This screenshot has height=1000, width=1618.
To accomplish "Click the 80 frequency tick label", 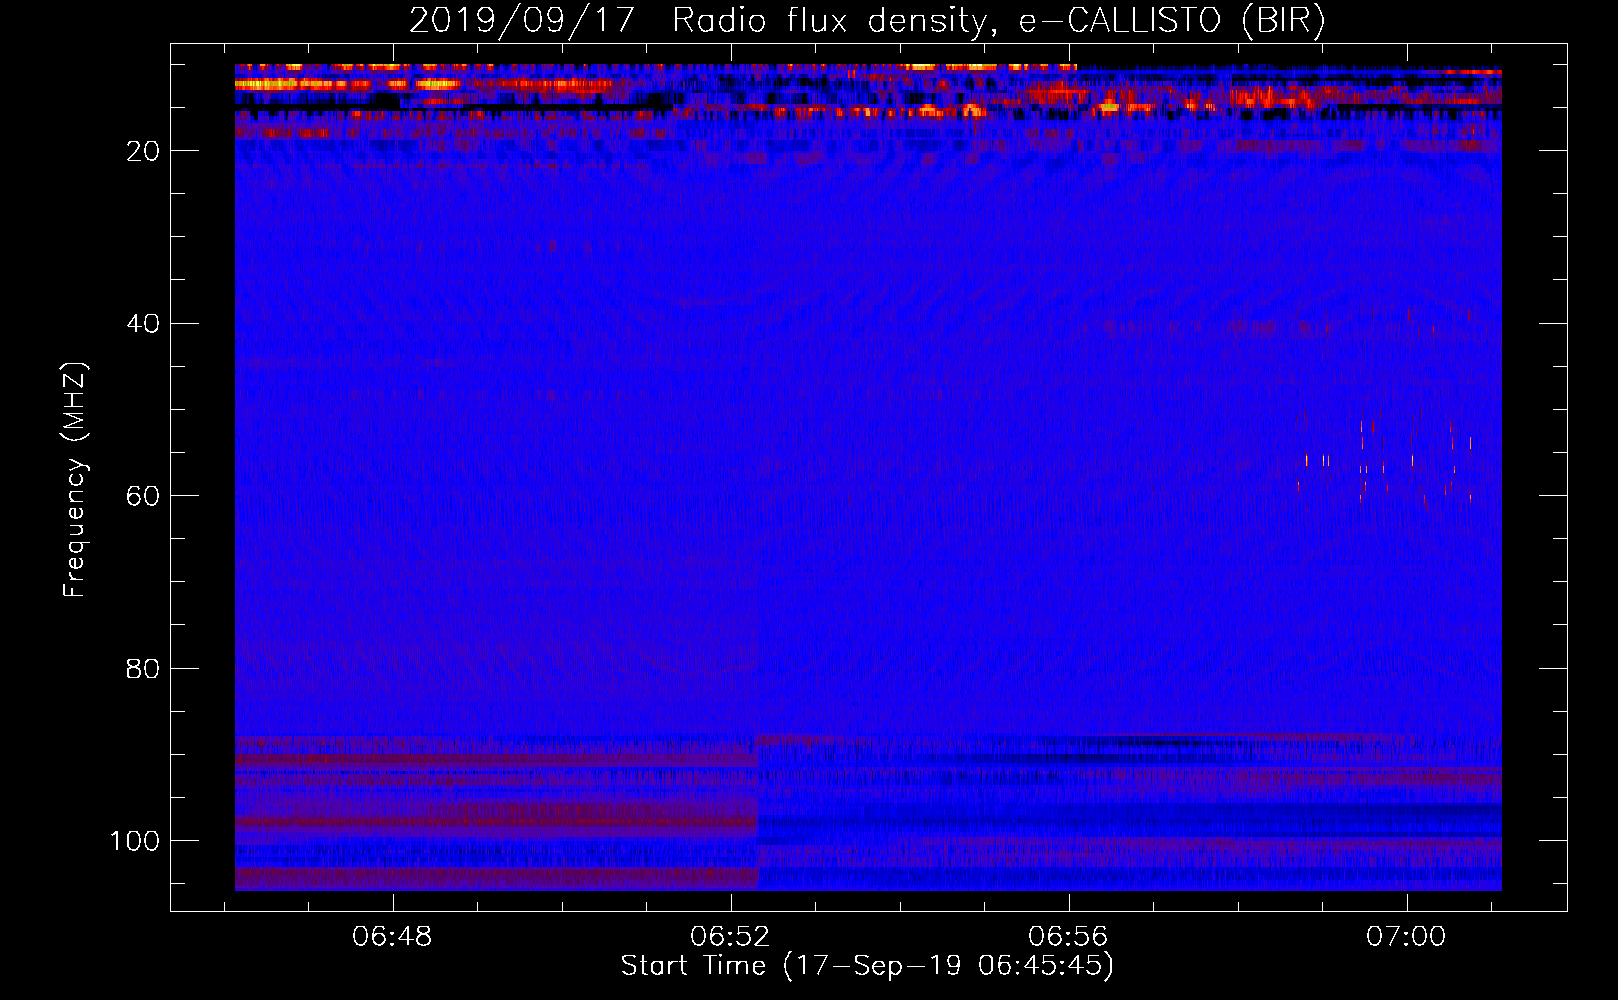I will 144,669.
